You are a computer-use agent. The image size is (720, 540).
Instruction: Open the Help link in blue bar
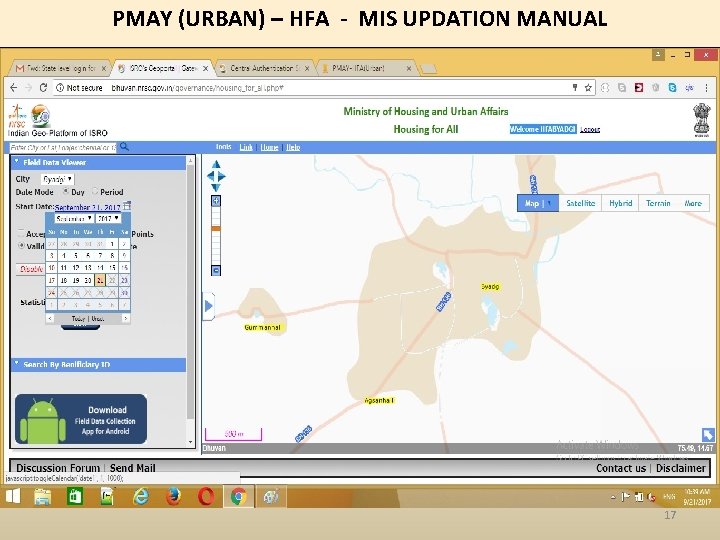click(x=293, y=147)
